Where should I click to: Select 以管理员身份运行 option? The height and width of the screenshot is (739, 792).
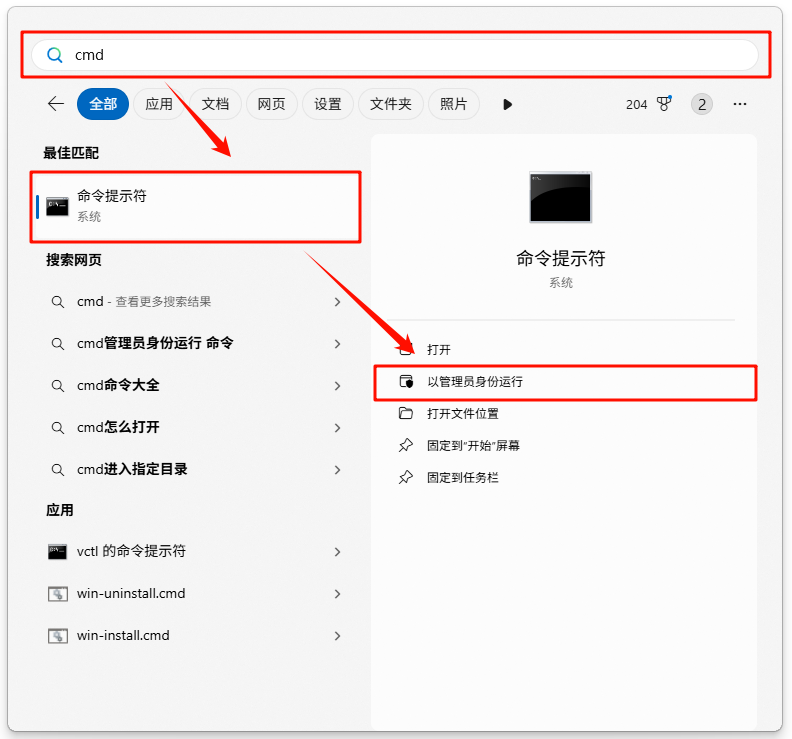[475, 382]
